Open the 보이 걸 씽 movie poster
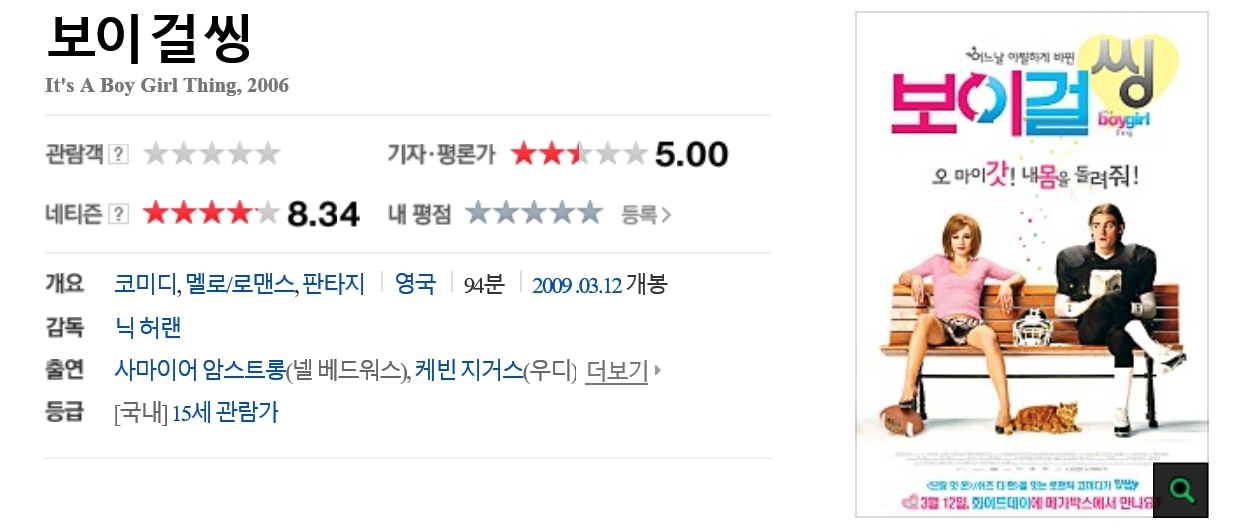The image size is (1239, 527). click(1031, 260)
